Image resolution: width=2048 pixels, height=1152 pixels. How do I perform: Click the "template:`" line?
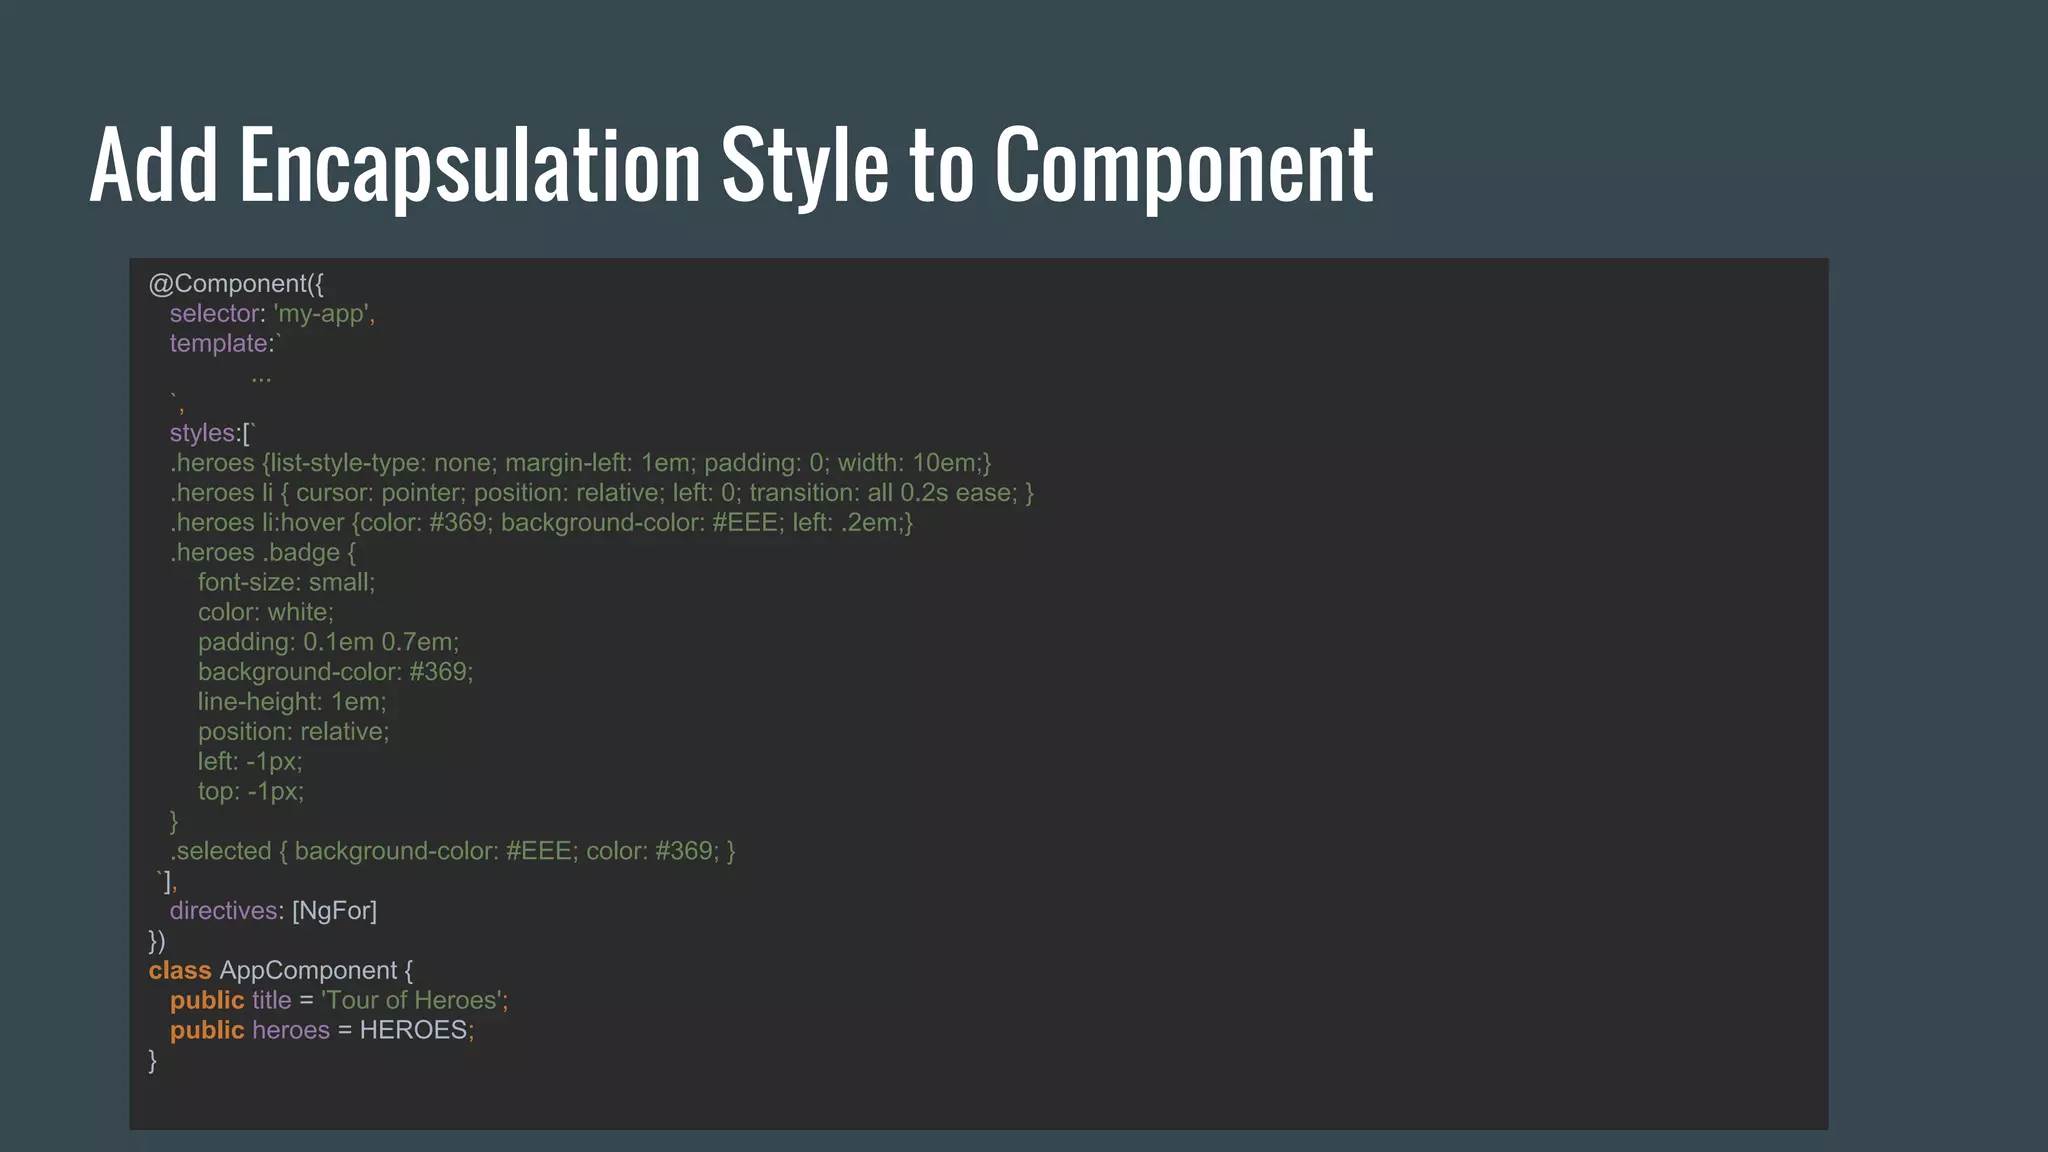point(226,343)
